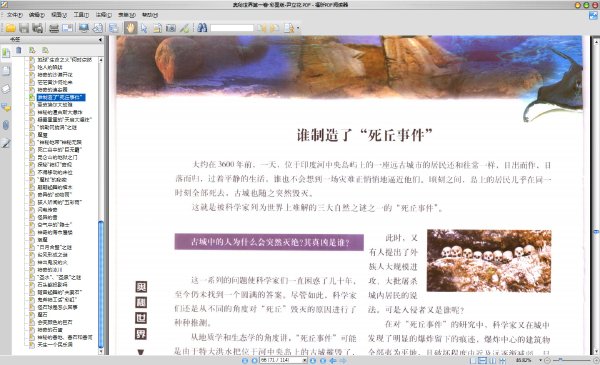The height and width of the screenshot is (365, 600).
Task: Click the blue bookmarks scrollbar thumb
Action: pyautogui.click(x=101, y=284)
